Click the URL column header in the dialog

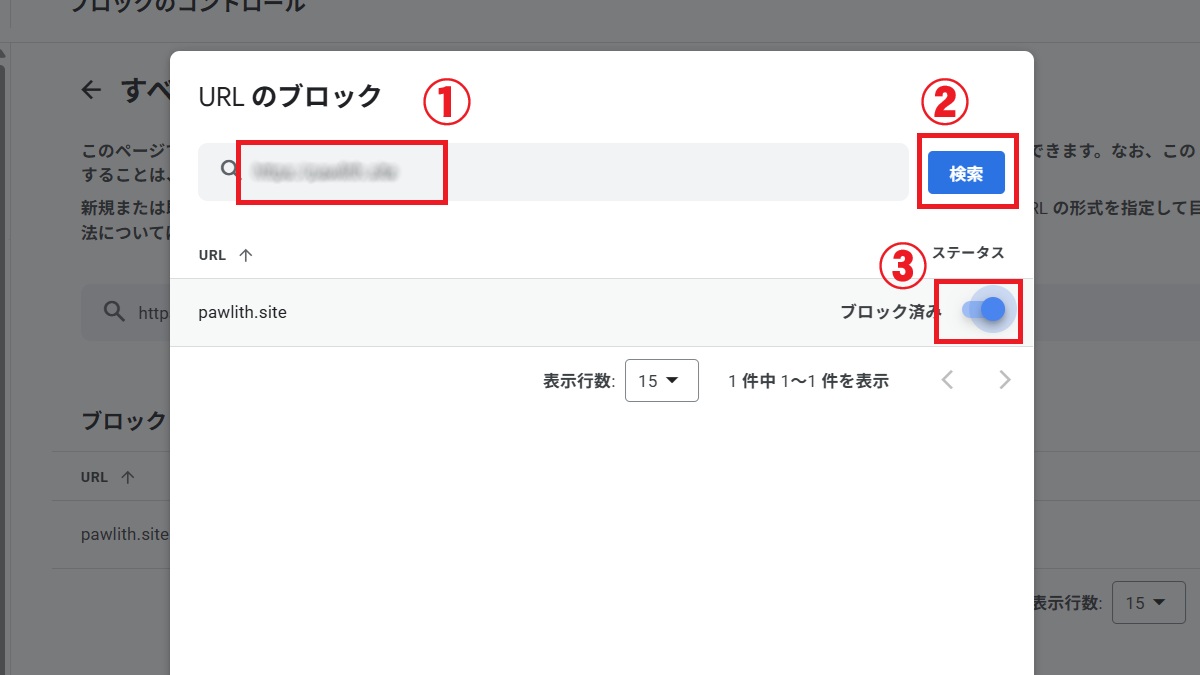click(x=211, y=254)
